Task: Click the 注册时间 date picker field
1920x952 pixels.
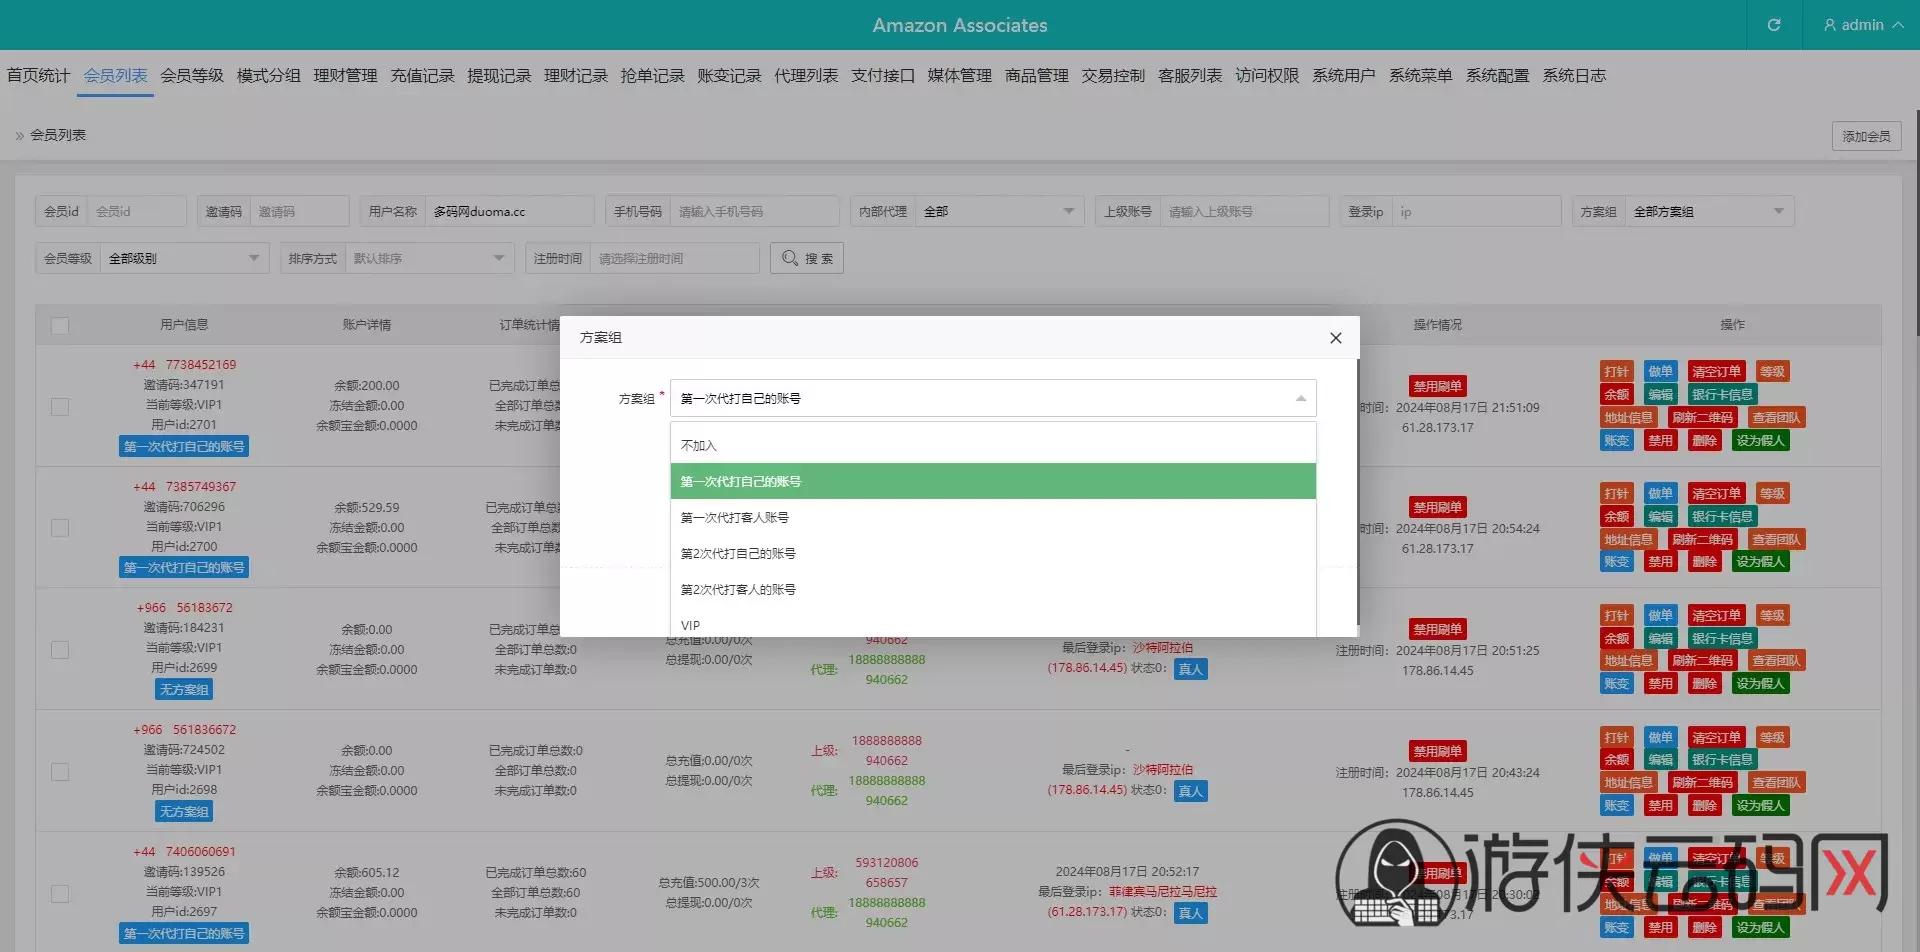Action: [x=674, y=258]
